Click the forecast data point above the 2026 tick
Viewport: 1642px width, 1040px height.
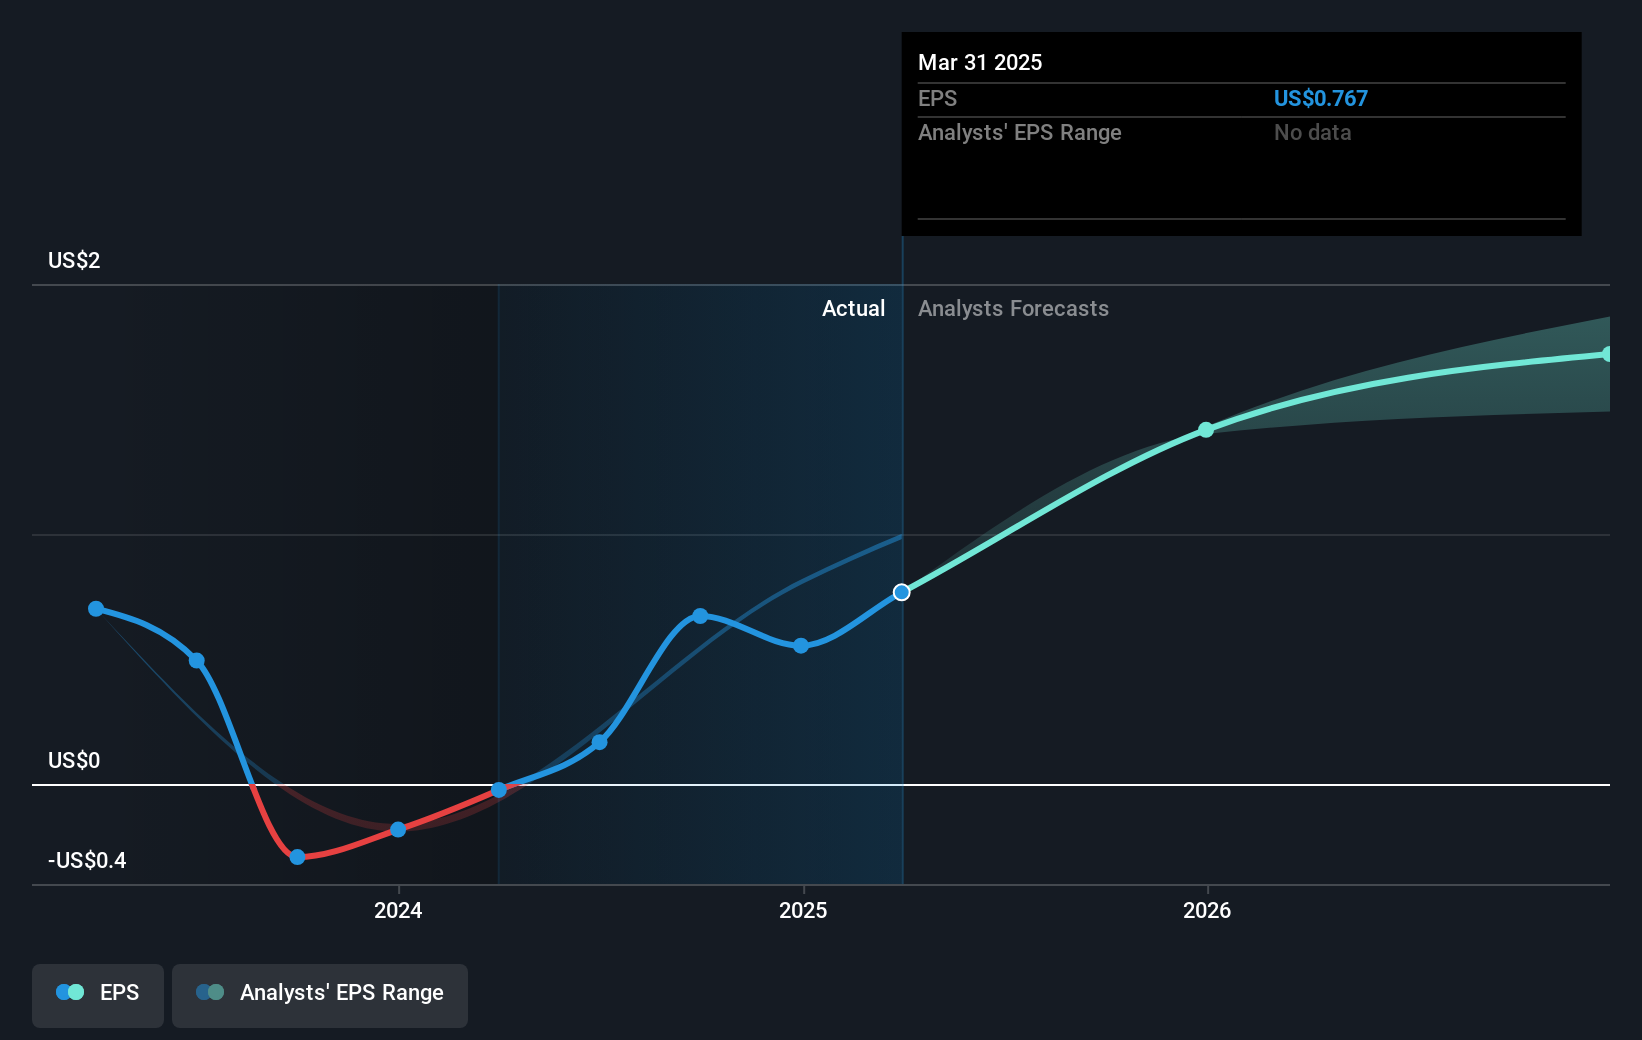pyautogui.click(x=1206, y=430)
